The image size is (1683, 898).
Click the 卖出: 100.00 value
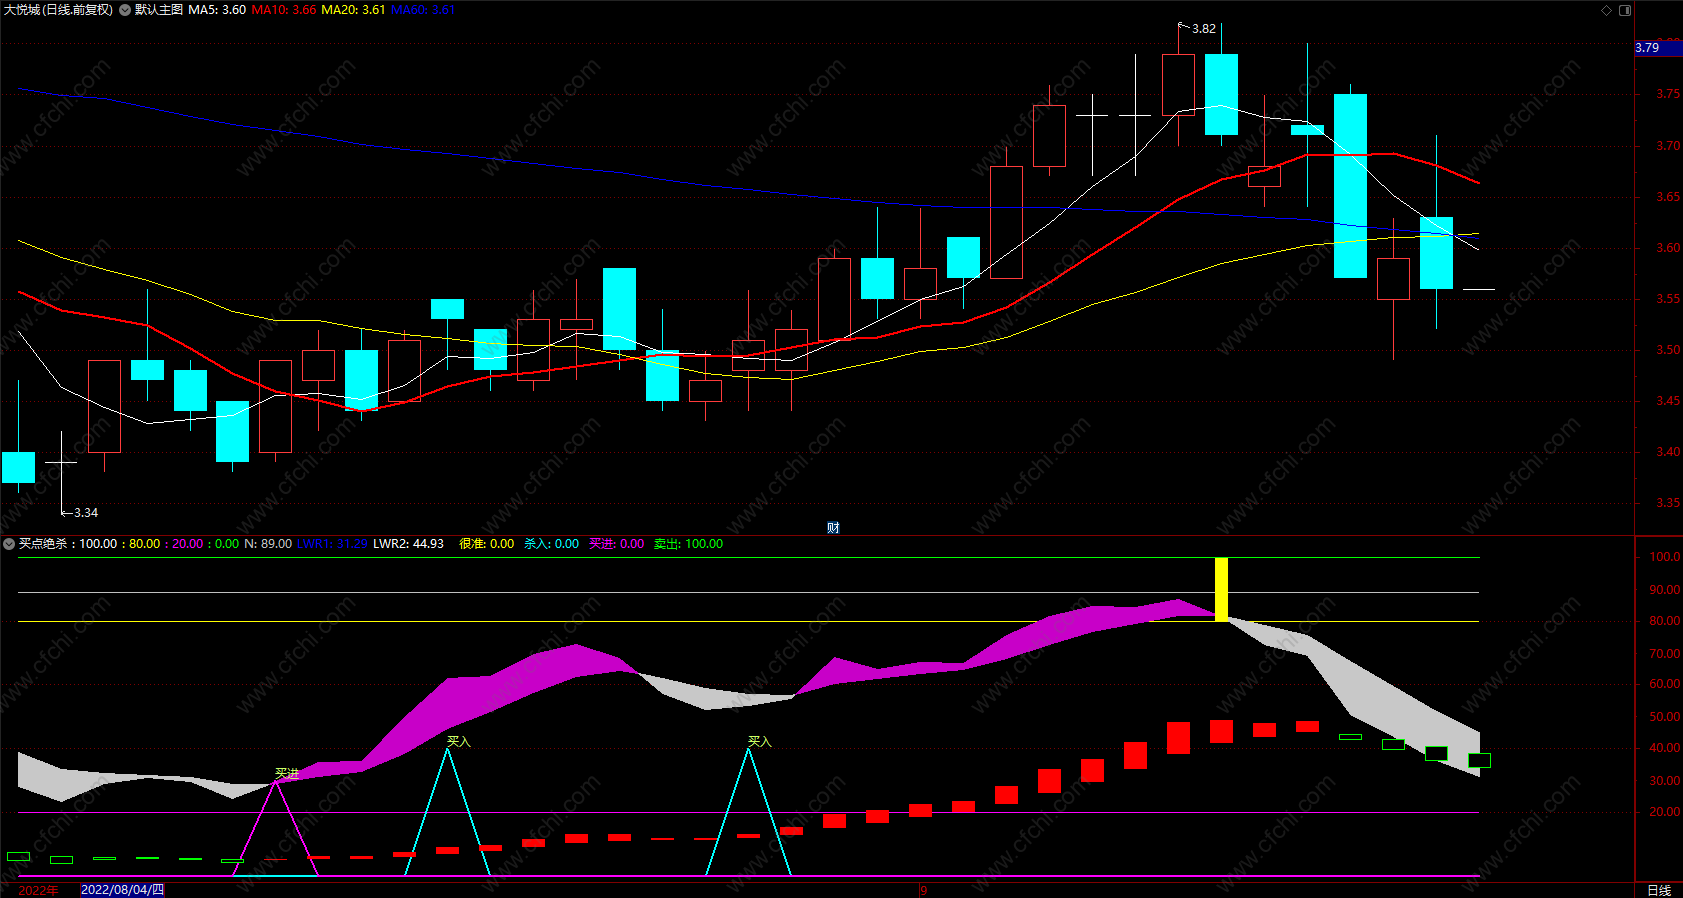[x=688, y=544]
